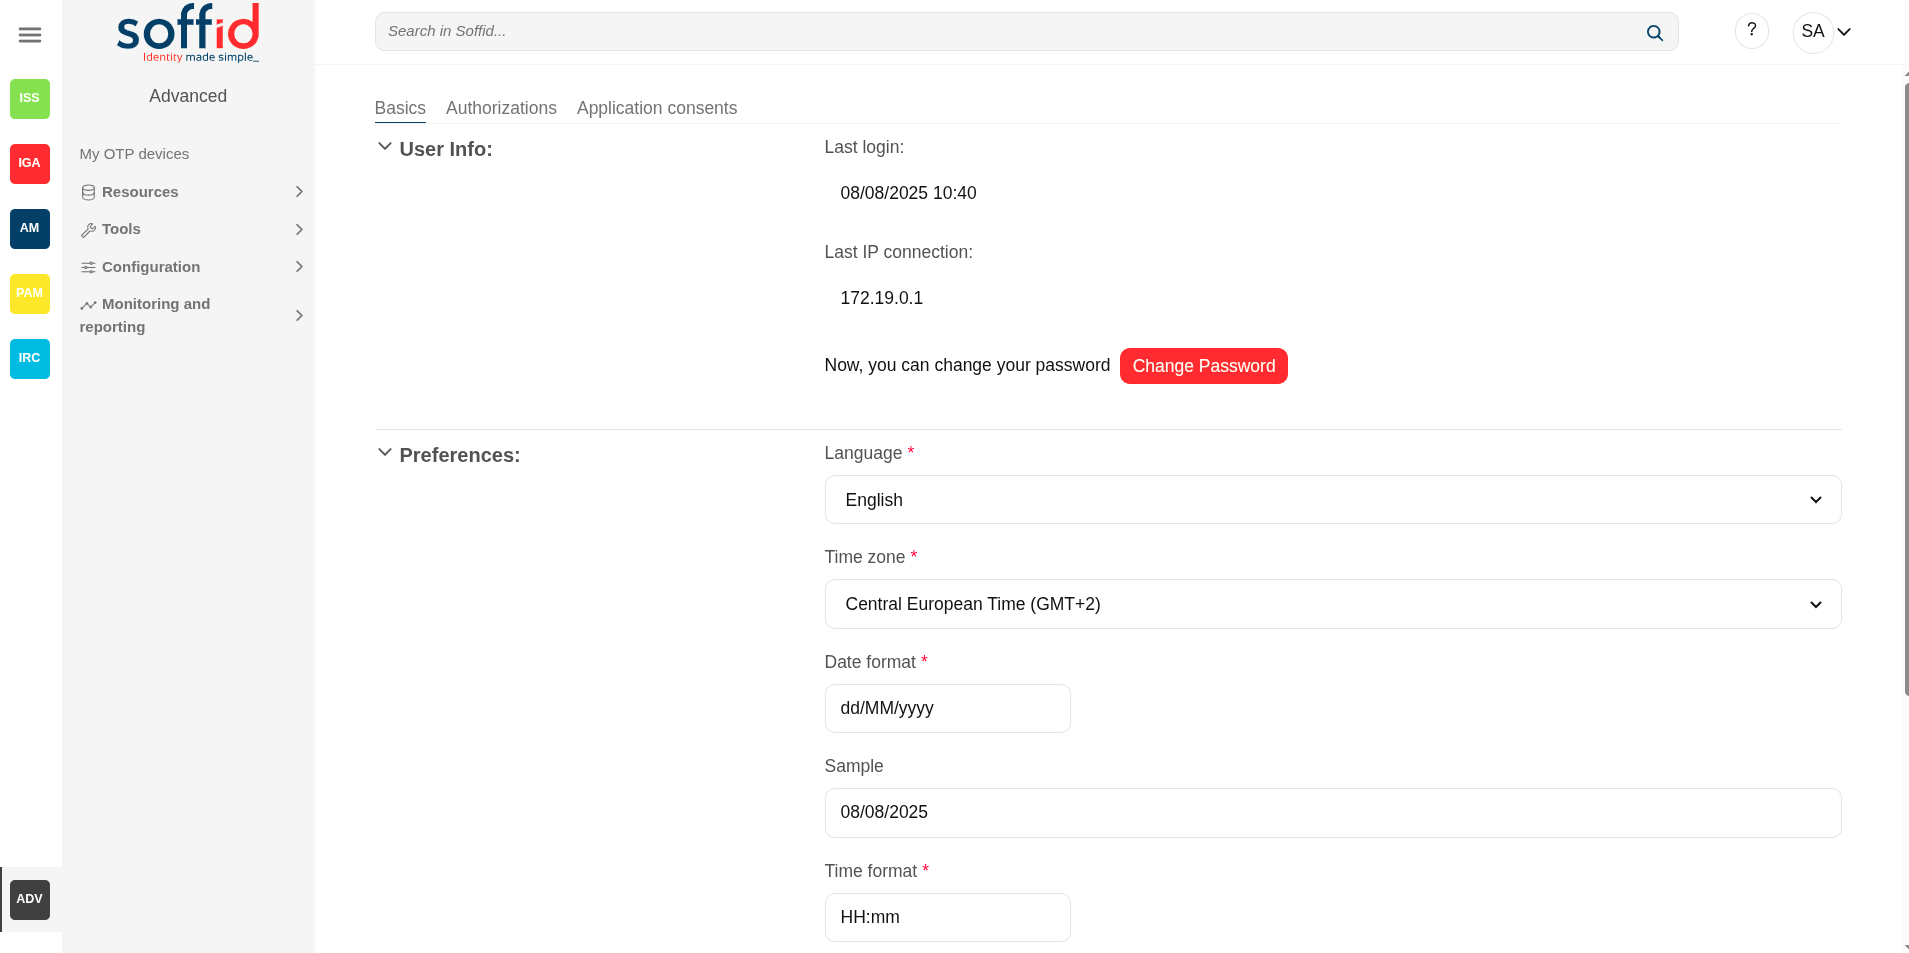Open the SA user account menu
Viewport: 1909px width, 953px height.
point(1824,32)
